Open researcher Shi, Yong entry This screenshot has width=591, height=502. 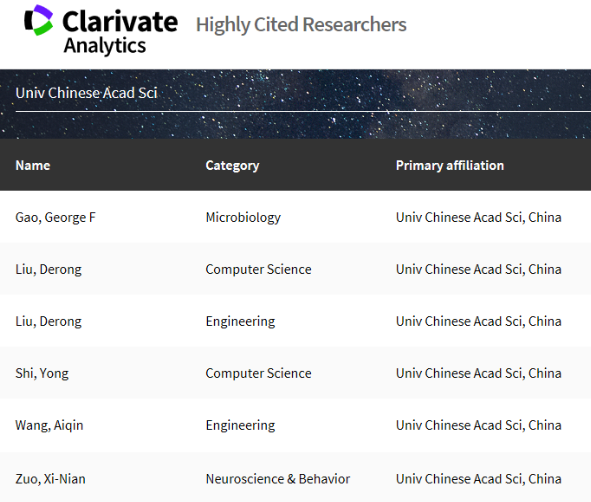pyautogui.click(x=42, y=373)
